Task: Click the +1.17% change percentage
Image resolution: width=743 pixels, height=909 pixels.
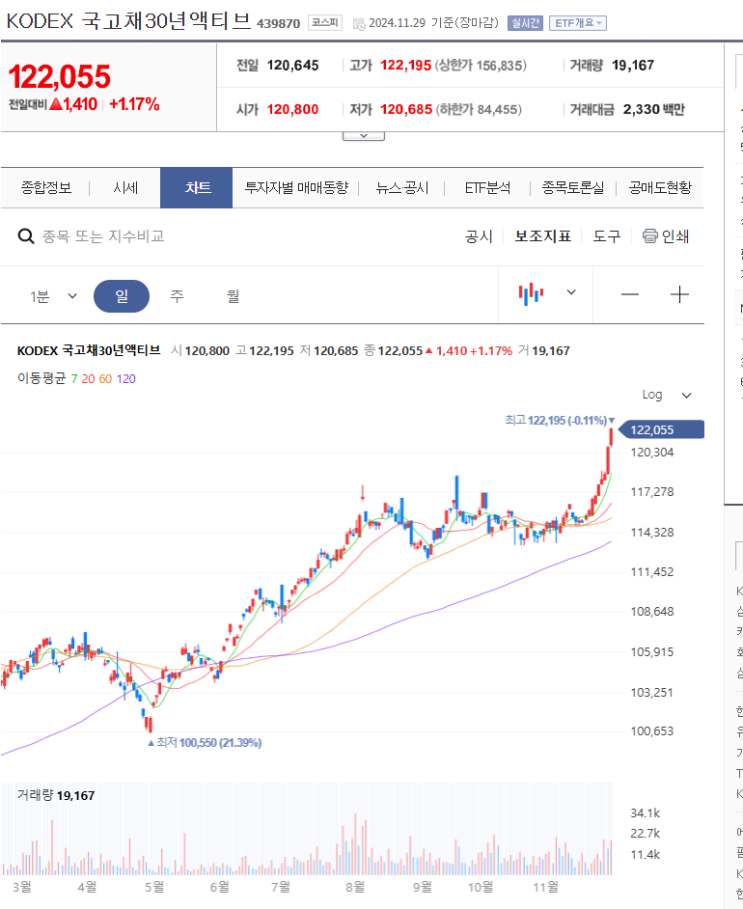Action: point(134,104)
